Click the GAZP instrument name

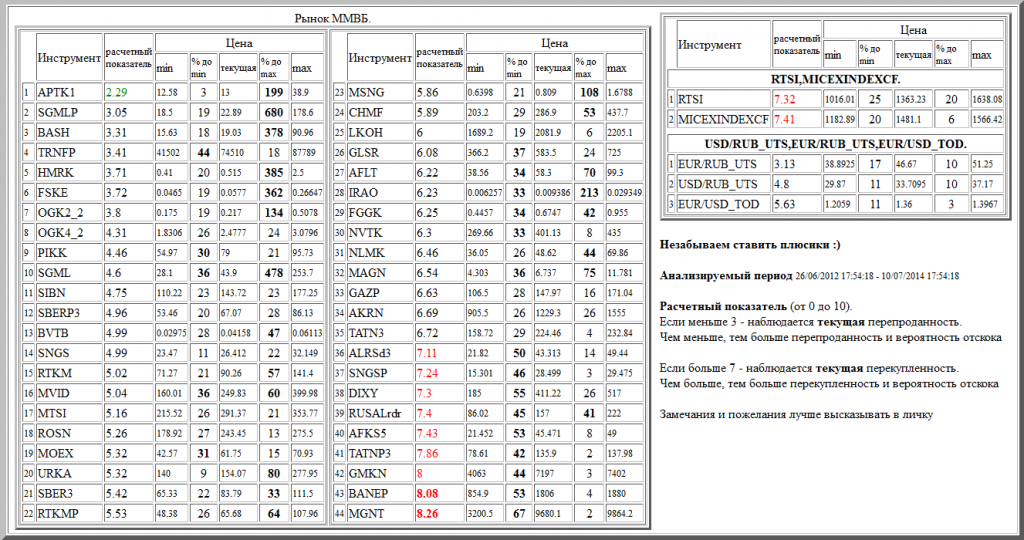point(362,292)
